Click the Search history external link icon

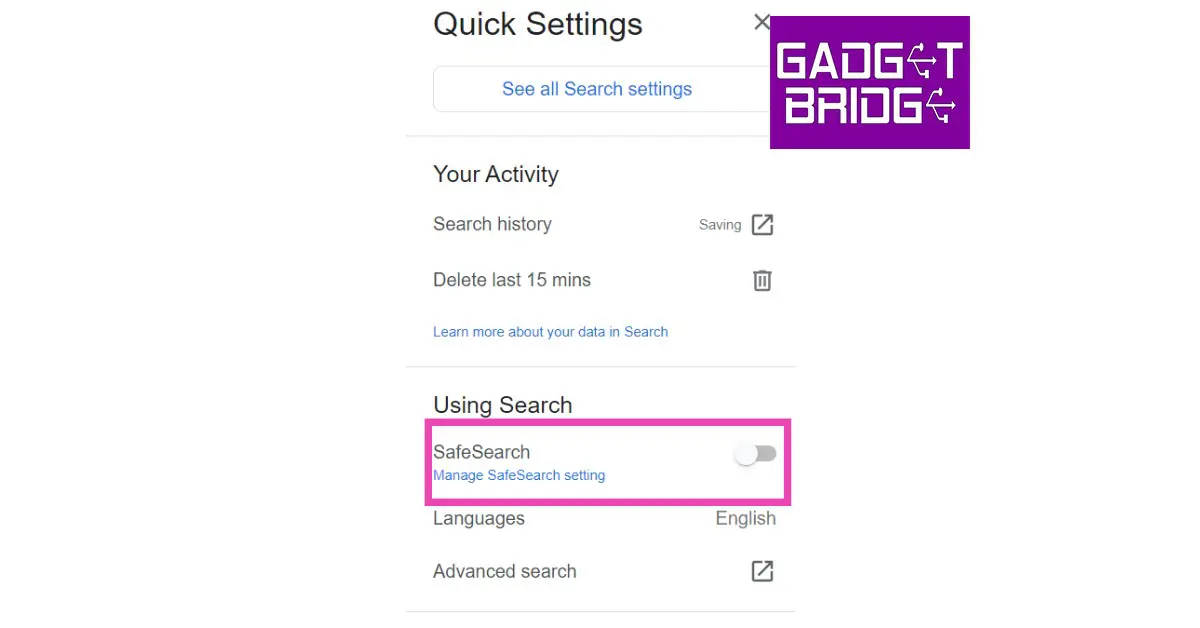pos(762,225)
